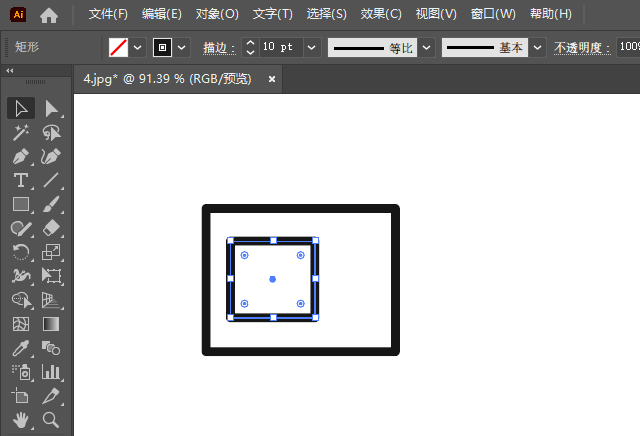Select the Type tool

(x=21, y=180)
